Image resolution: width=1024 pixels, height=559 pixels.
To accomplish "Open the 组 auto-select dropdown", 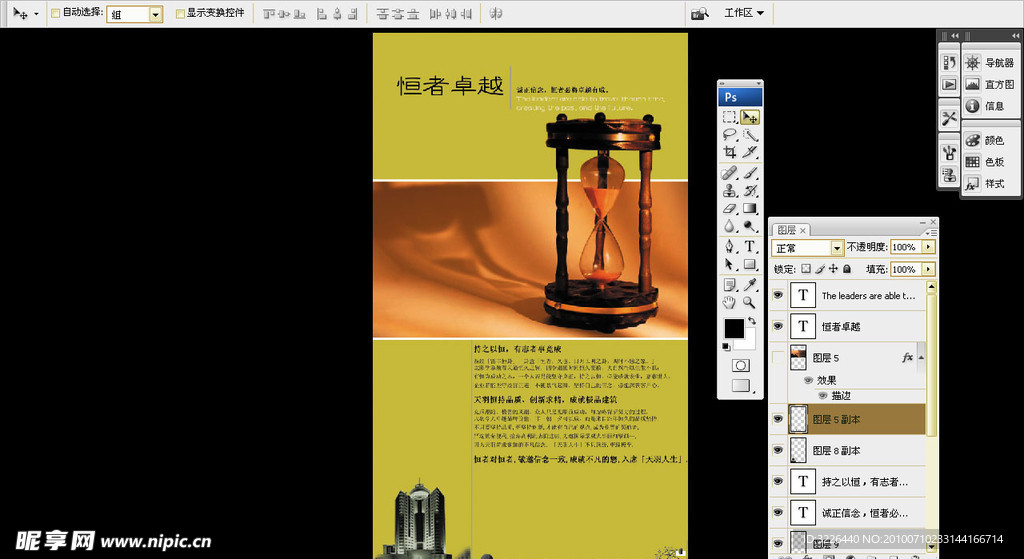I will [155, 14].
